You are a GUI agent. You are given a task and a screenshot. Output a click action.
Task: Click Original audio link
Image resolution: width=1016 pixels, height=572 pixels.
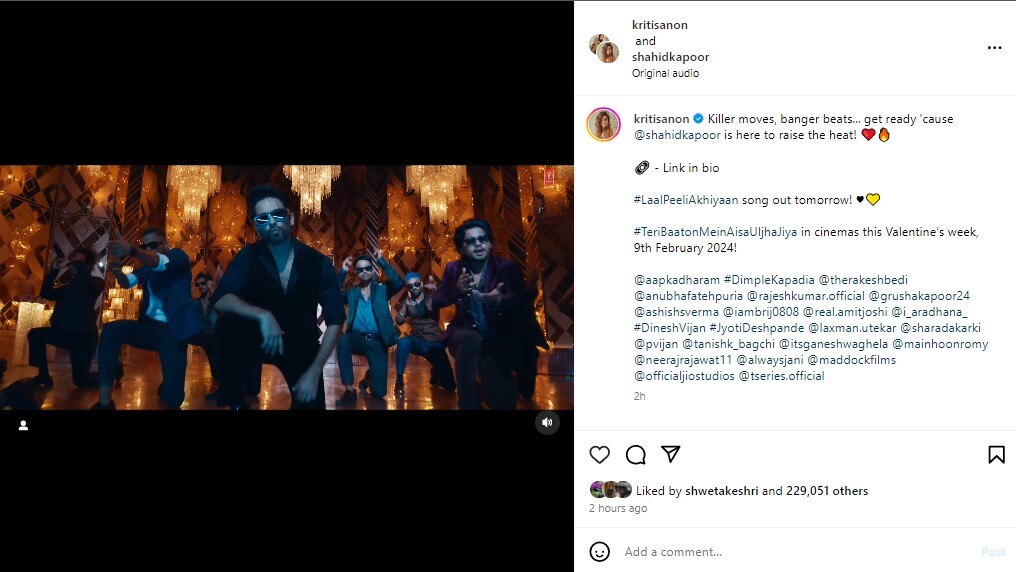(x=665, y=73)
